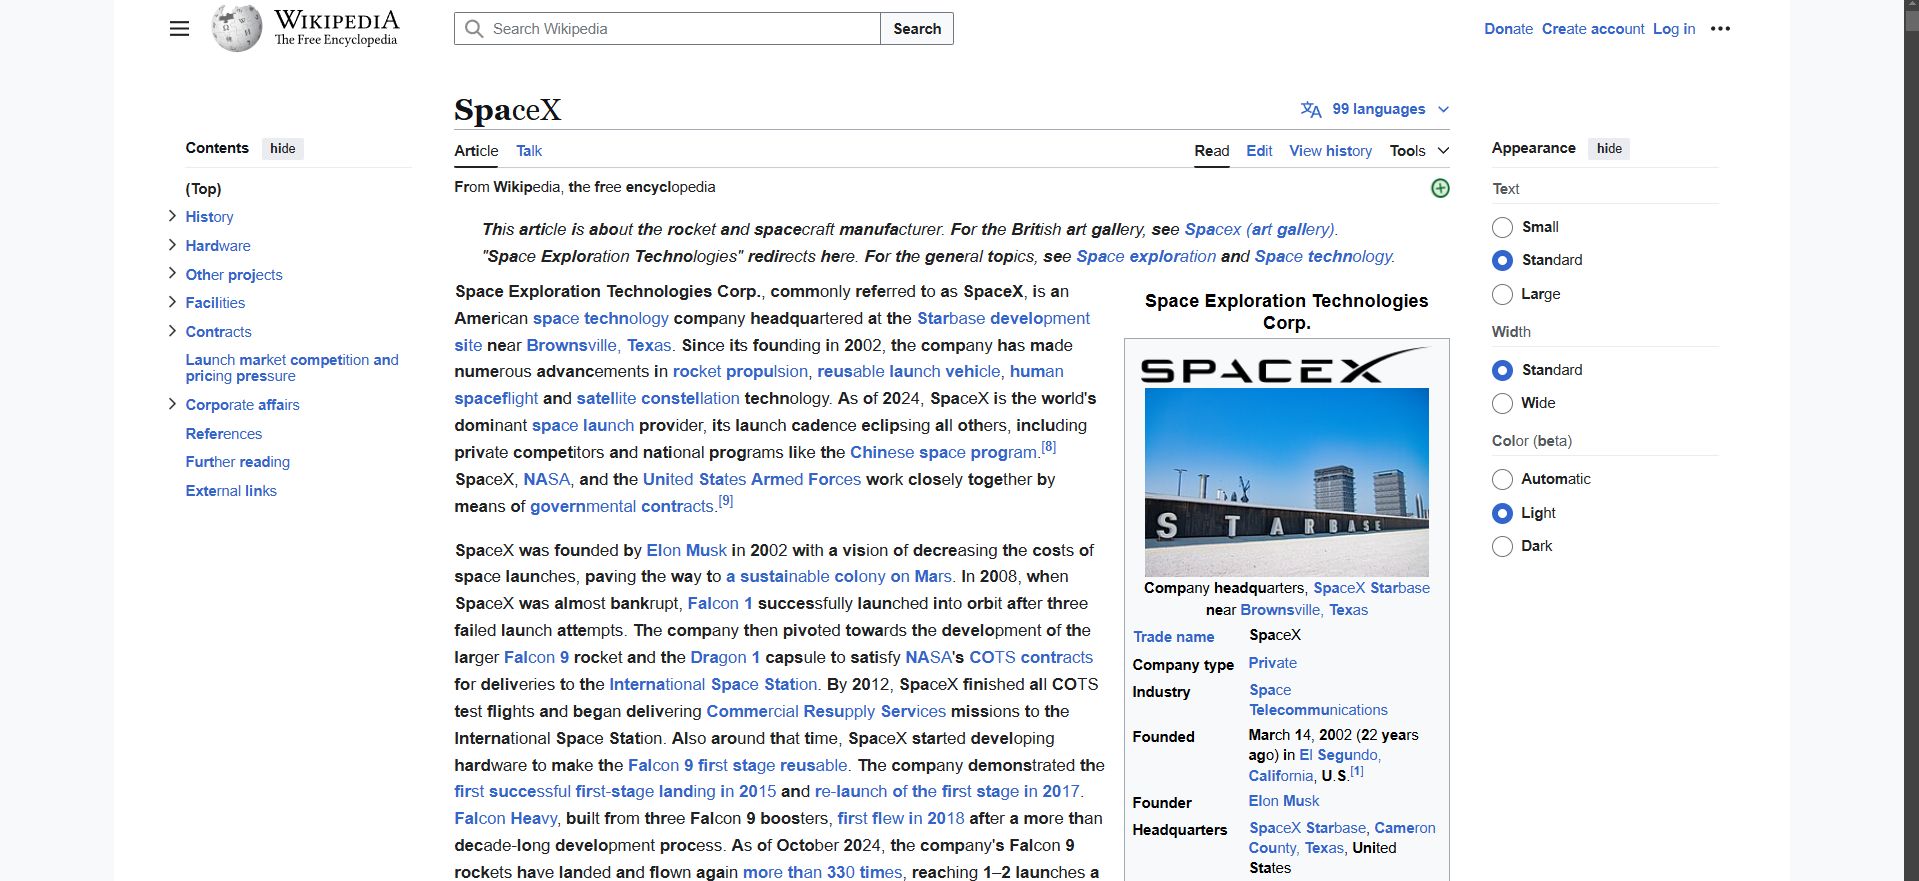1919x881 pixels.
Task: Click the Log in link
Action: 1673,29
